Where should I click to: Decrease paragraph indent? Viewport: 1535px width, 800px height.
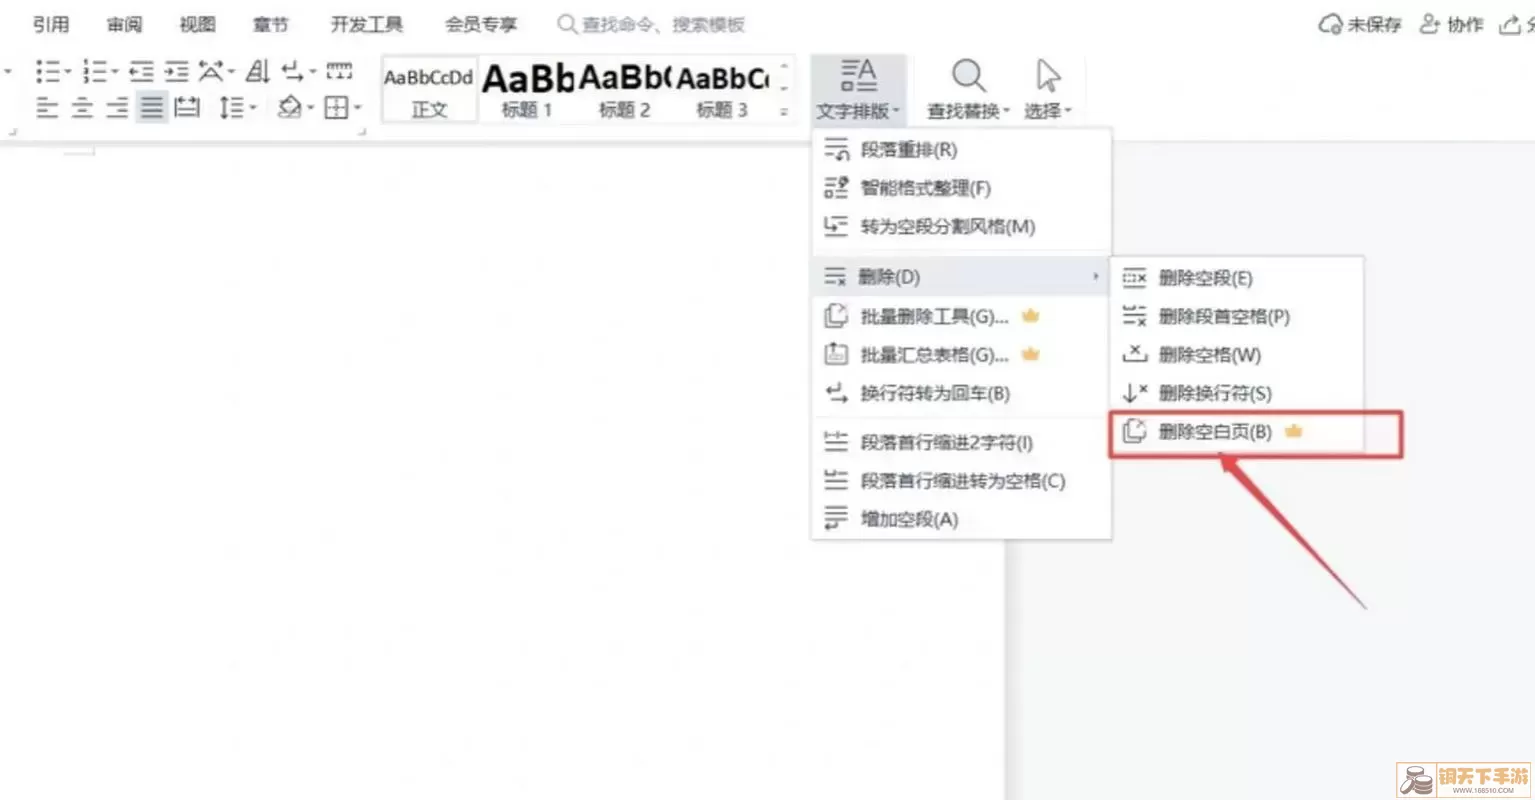[x=142, y=71]
